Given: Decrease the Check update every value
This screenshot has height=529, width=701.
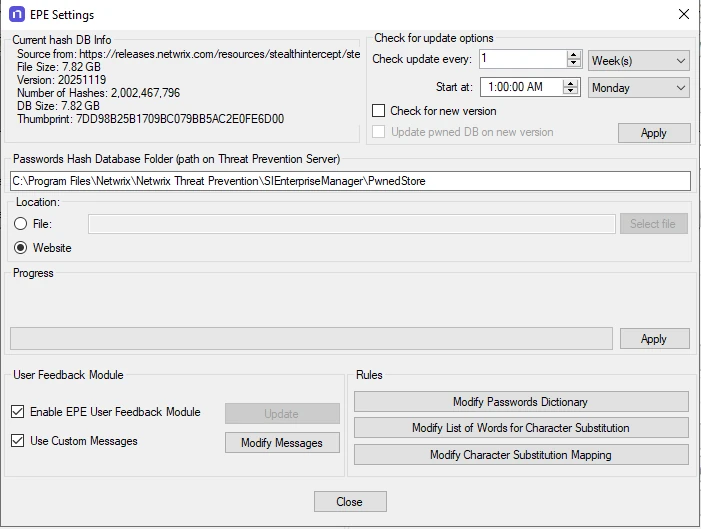Looking at the screenshot, I should point(573,63).
